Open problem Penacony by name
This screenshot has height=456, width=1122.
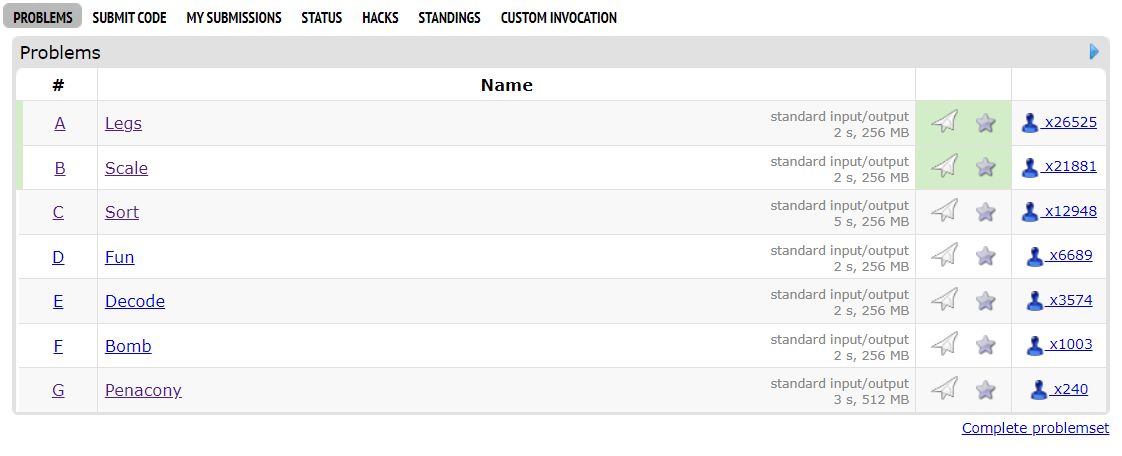(x=143, y=390)
